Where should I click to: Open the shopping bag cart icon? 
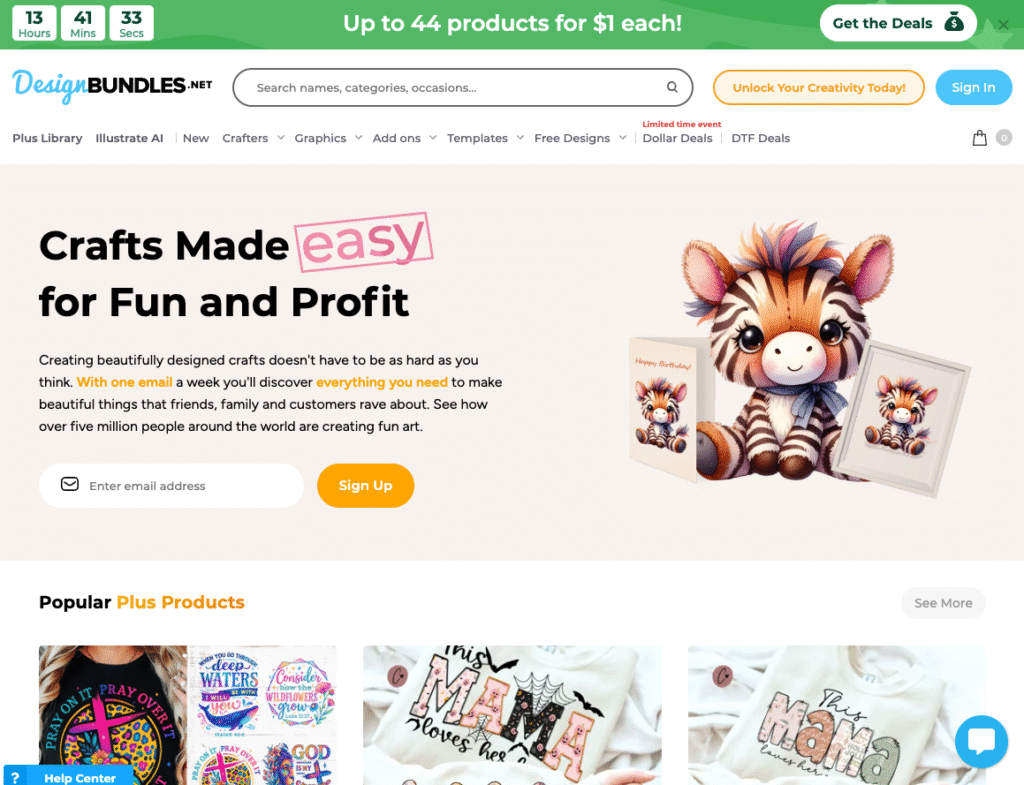click(x=979, y=138)
